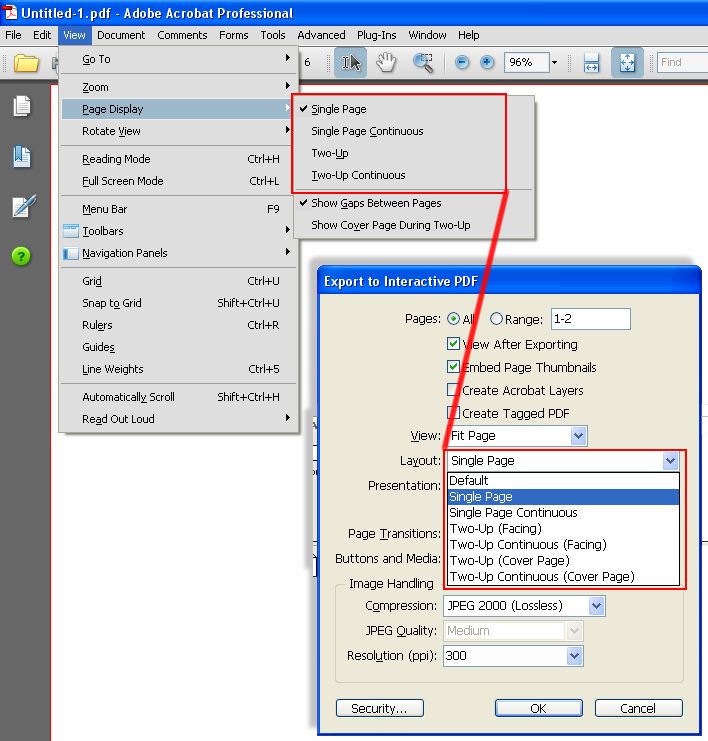This screenshot has width=708, height=741.
Task: Open the File menu
Action: pyautogui.click(x=13, y=35)
